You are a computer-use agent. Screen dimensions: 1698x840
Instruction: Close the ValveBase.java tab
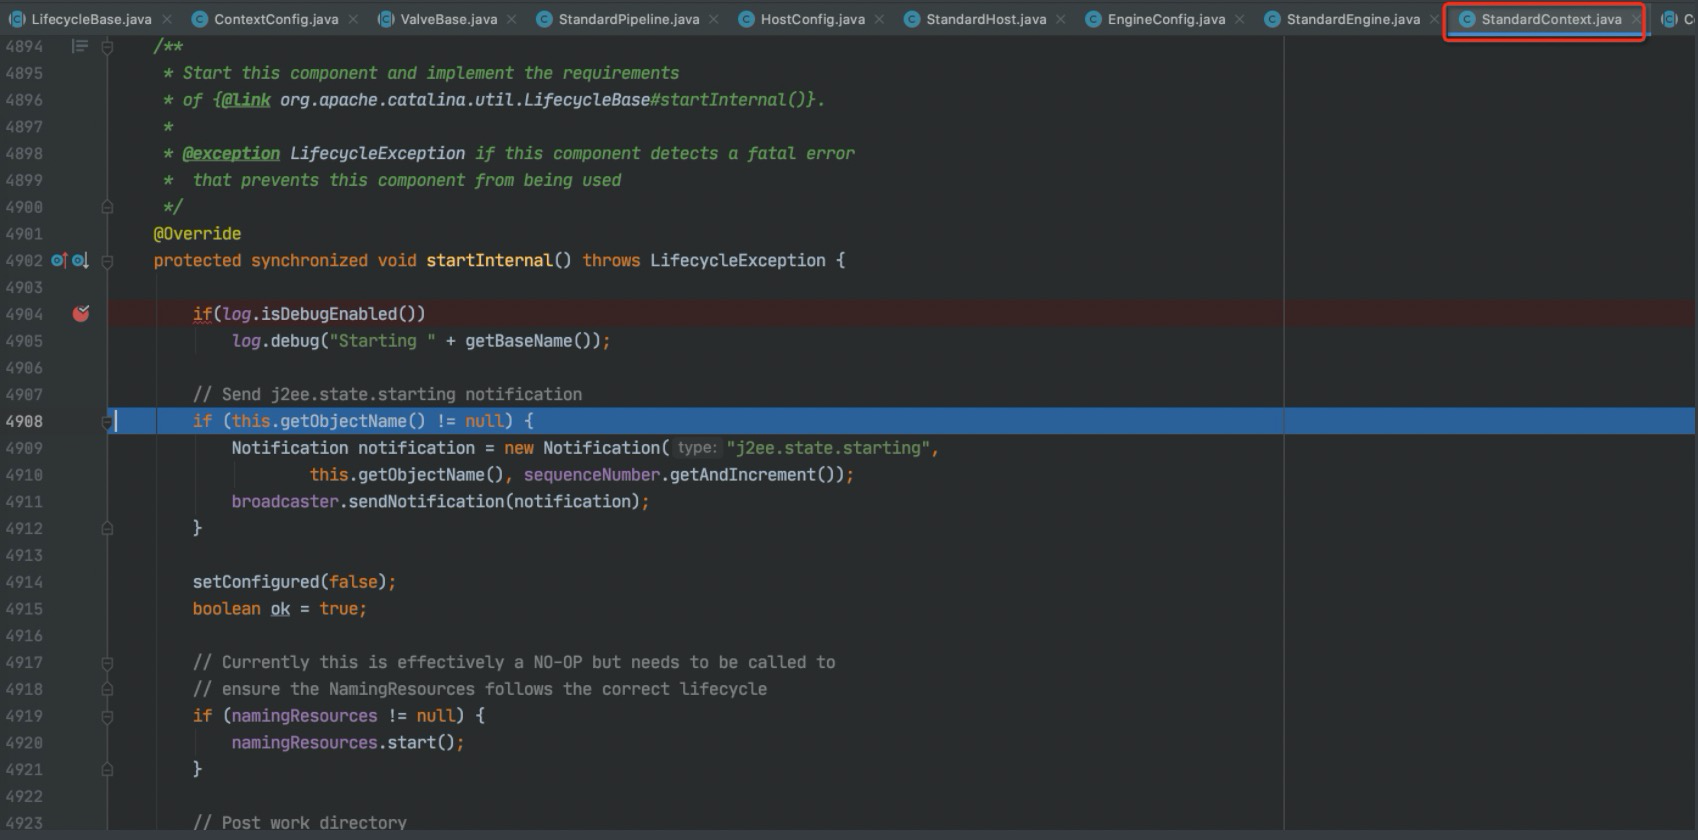[512, 19]
